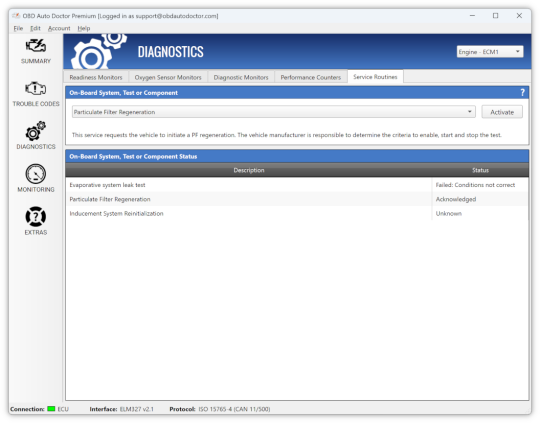This screenshot has width=540, height=423.
Task: Open the Extras lifebuoy section
Action: (36, 221)
